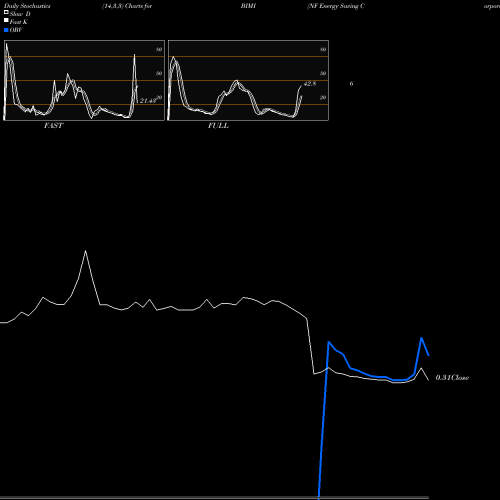Image resolution: width=500 pixels, height=500 pixels.
Task: Click the '(14,3,3) Charts for' text
Action: click(127, 6)
